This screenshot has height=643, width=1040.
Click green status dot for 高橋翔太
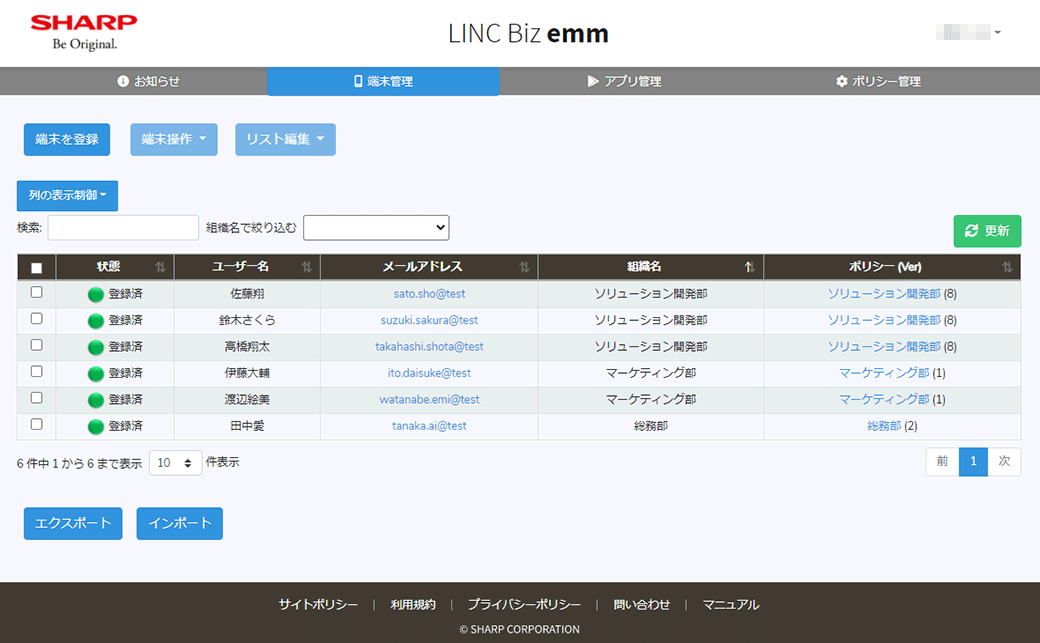pos(96,347)
